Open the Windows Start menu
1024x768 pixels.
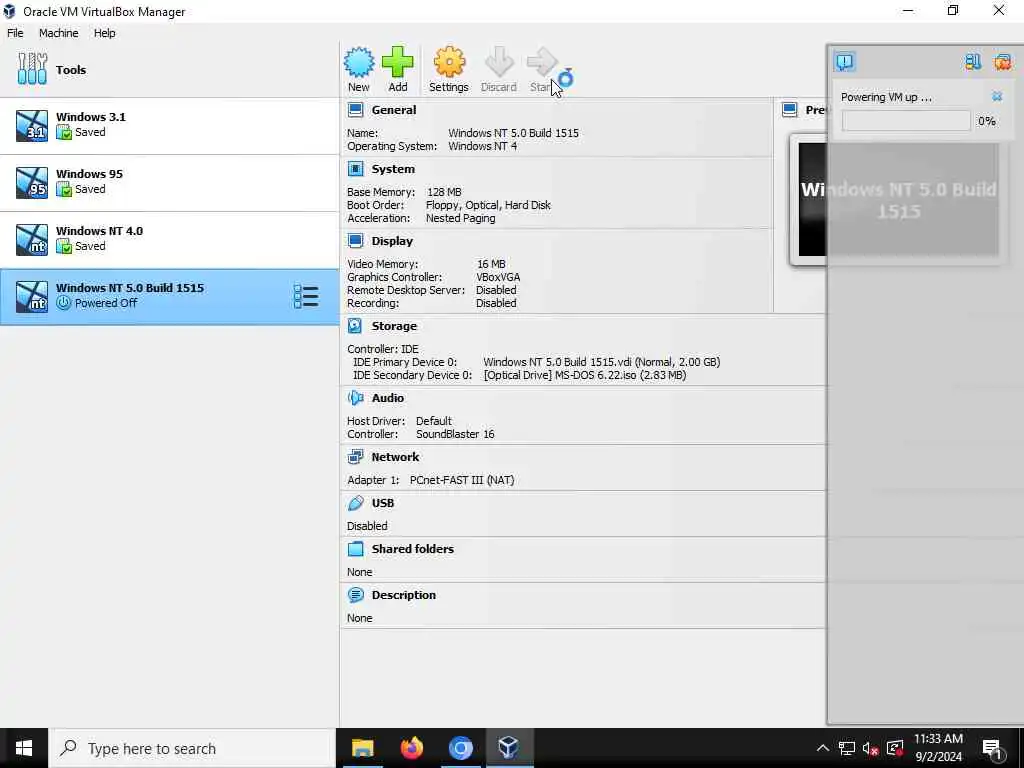click(x=24, y=748)
